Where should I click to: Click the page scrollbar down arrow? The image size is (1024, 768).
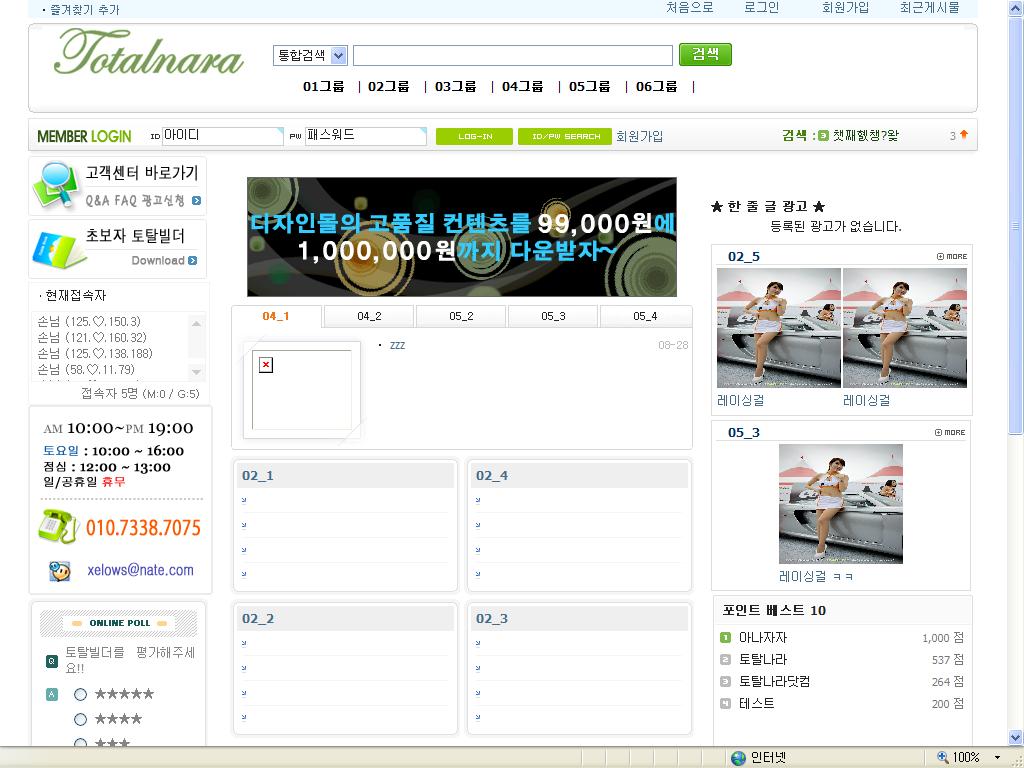pos(1016,737)
